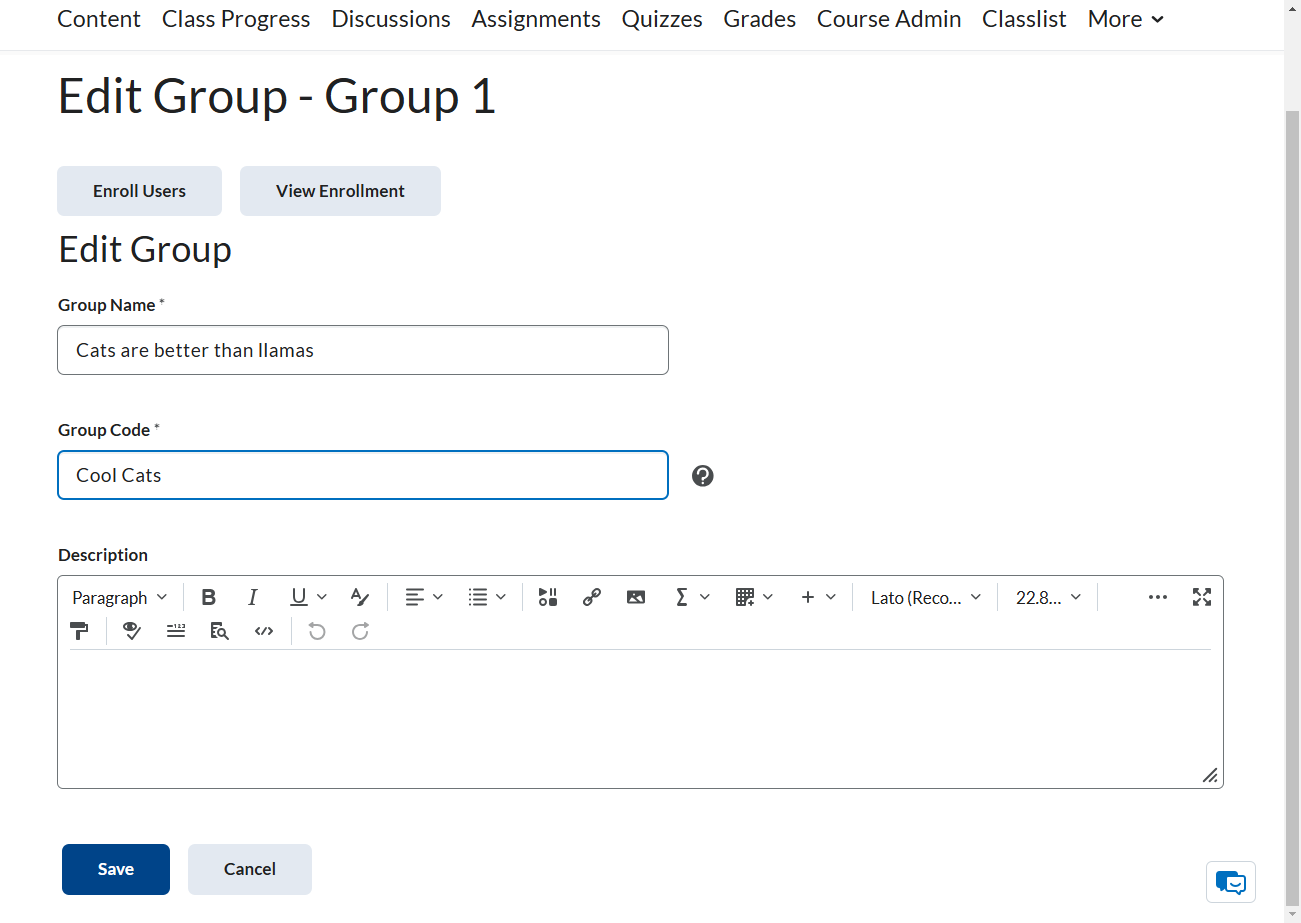Cancel editing the group
The width and height of the screenshot is (1301, 923).
pyautogui.click(x=250, y=869)
